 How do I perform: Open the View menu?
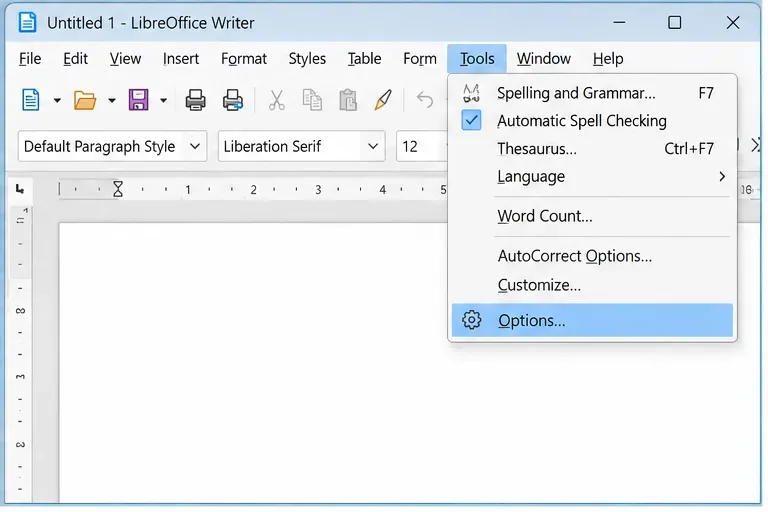point(125,59)
